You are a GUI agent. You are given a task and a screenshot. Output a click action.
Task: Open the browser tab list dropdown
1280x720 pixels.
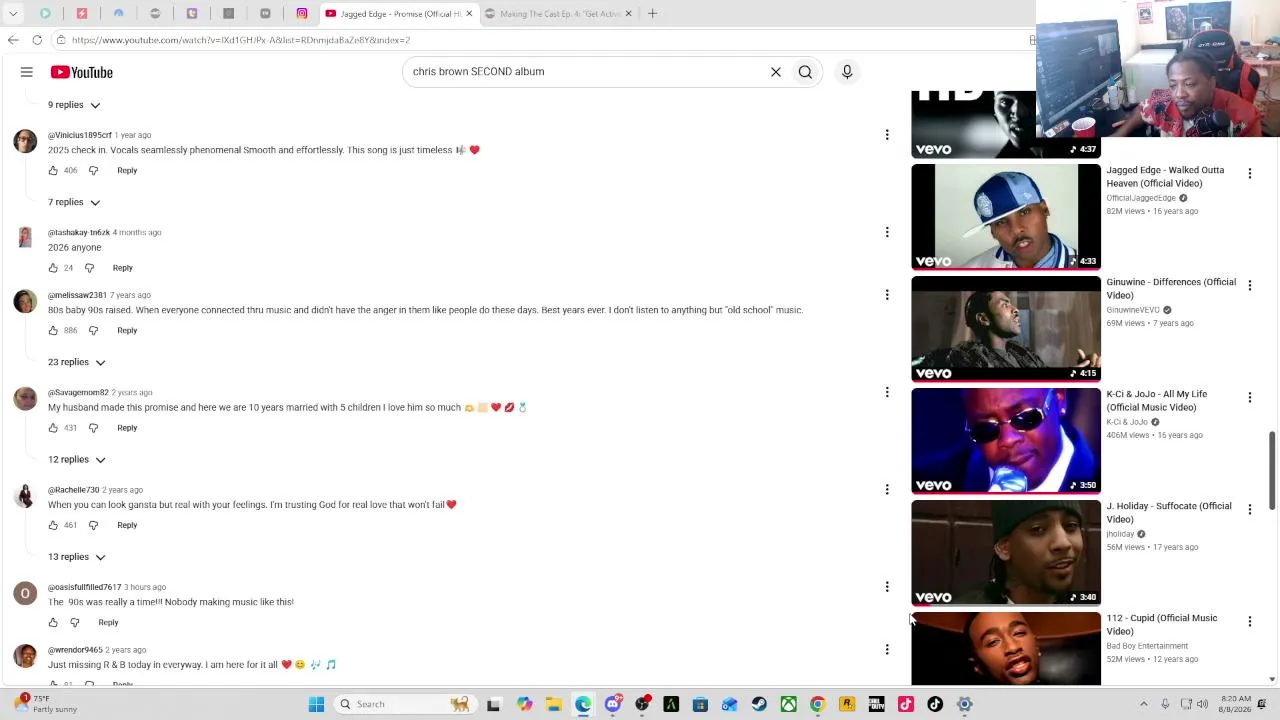(x=13, y=14)
